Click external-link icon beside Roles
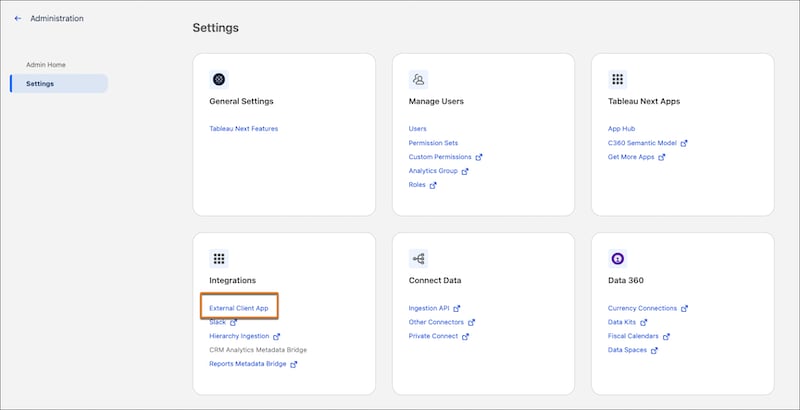 pos(433,186)
